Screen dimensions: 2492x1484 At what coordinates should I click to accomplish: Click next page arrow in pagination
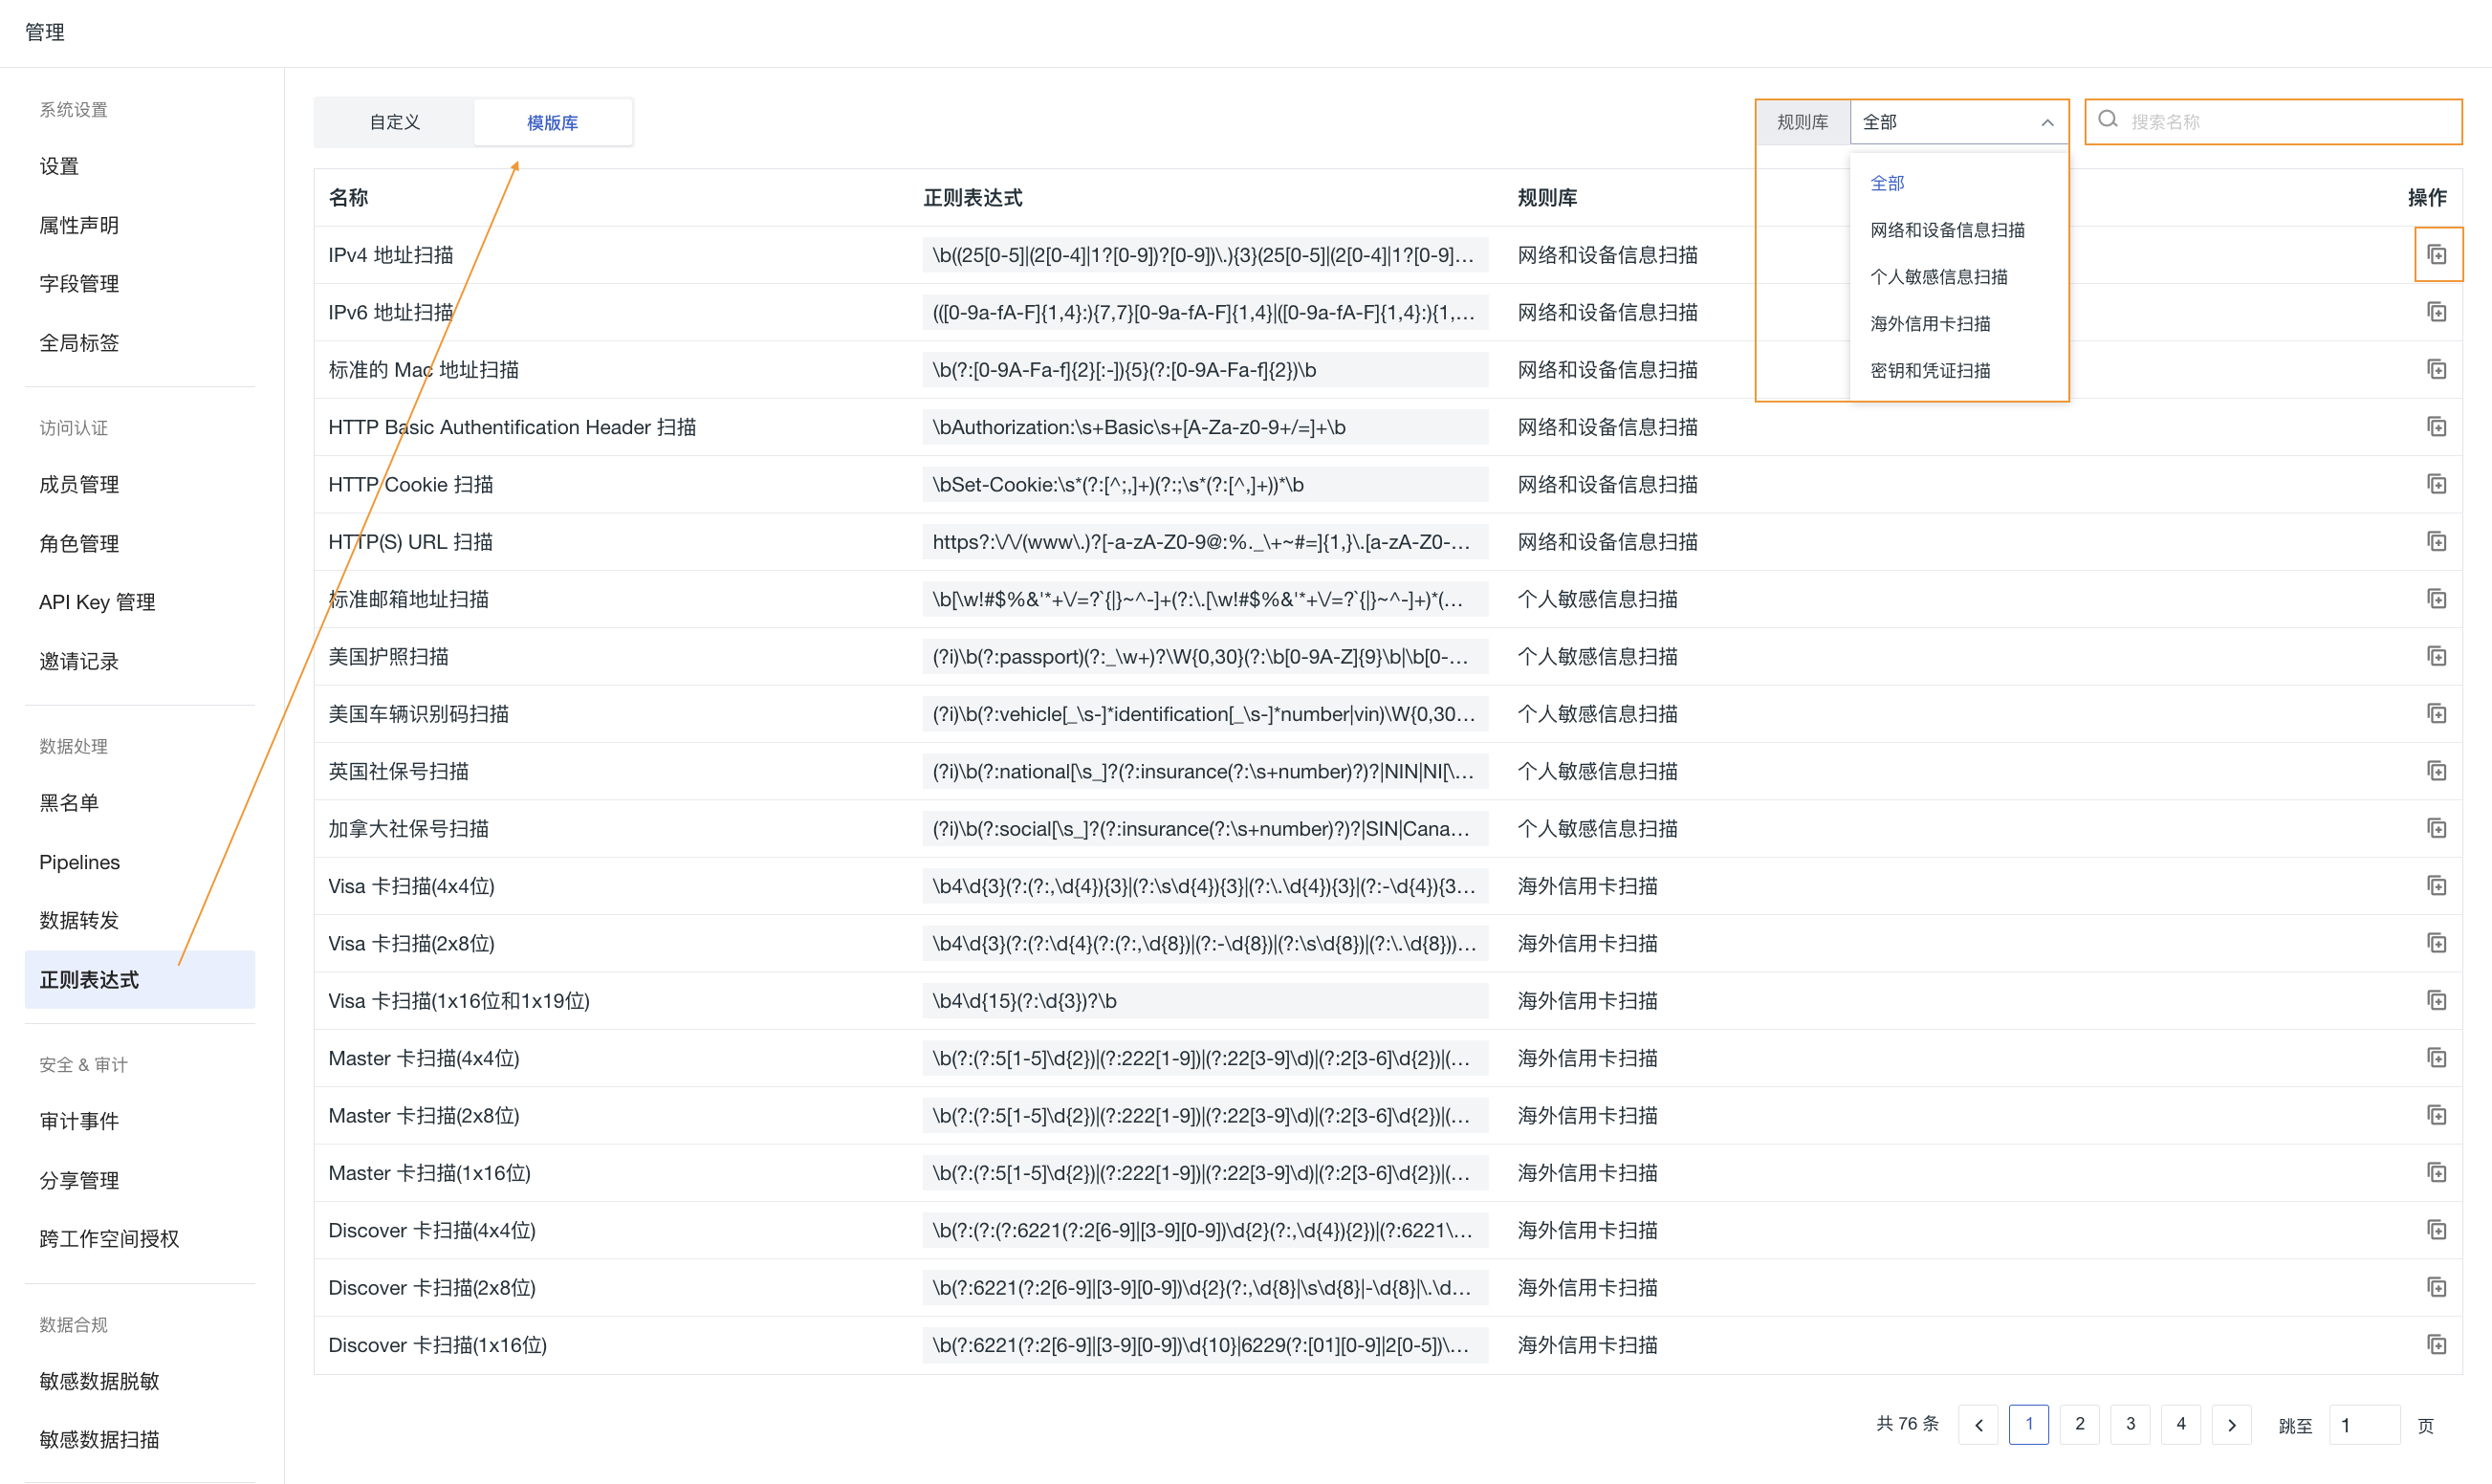2231,1424
